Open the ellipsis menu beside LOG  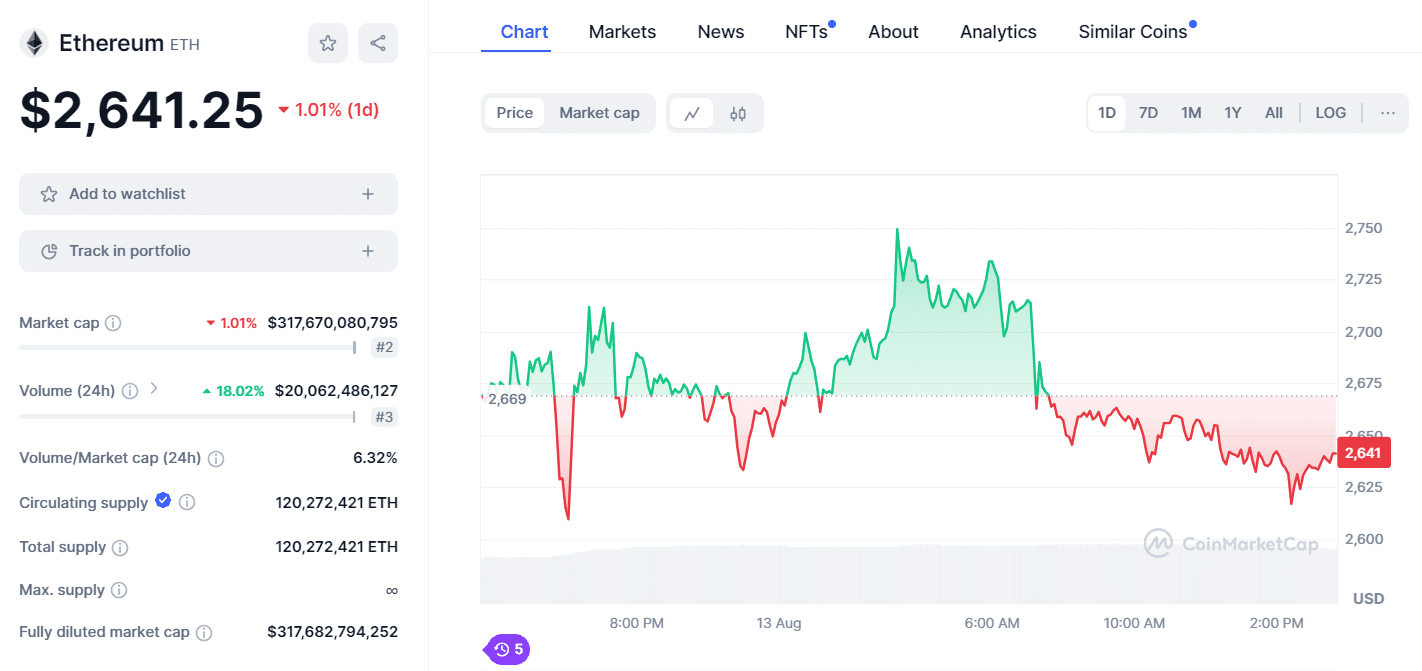(x=1387, y=112)
